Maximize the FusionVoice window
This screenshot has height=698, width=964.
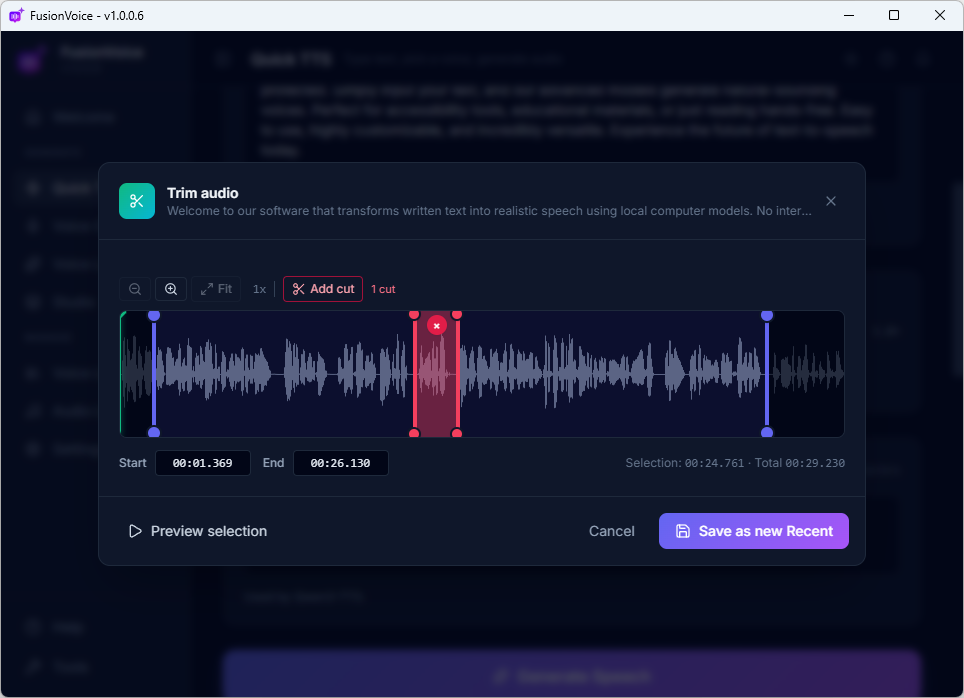pos(894,15)
